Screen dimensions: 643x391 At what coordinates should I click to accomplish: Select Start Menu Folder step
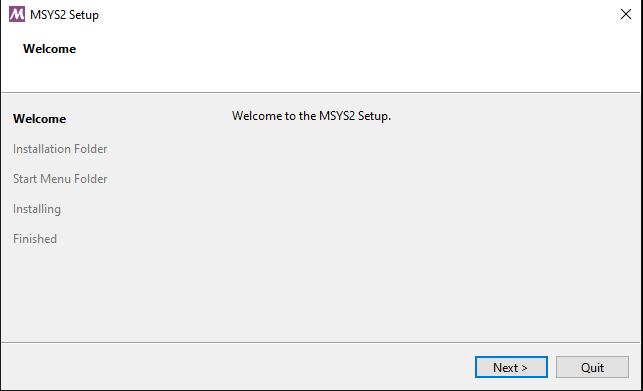[x=60, y=179]
